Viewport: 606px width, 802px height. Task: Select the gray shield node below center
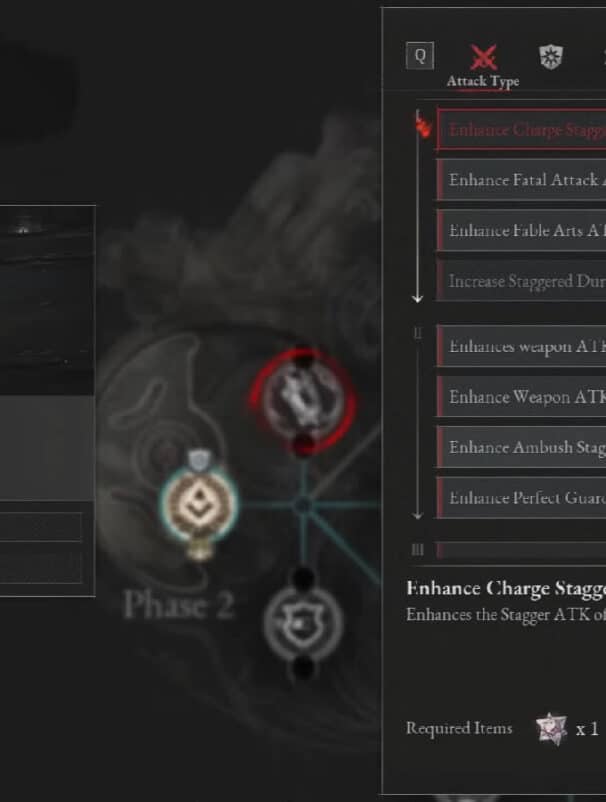303,623
